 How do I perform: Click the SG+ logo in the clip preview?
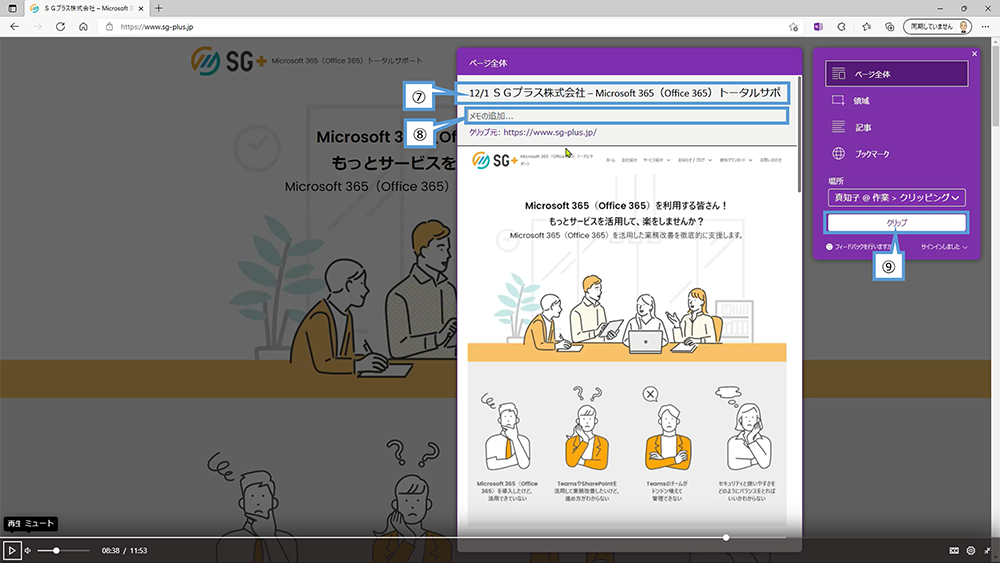(x=494, y=161)
